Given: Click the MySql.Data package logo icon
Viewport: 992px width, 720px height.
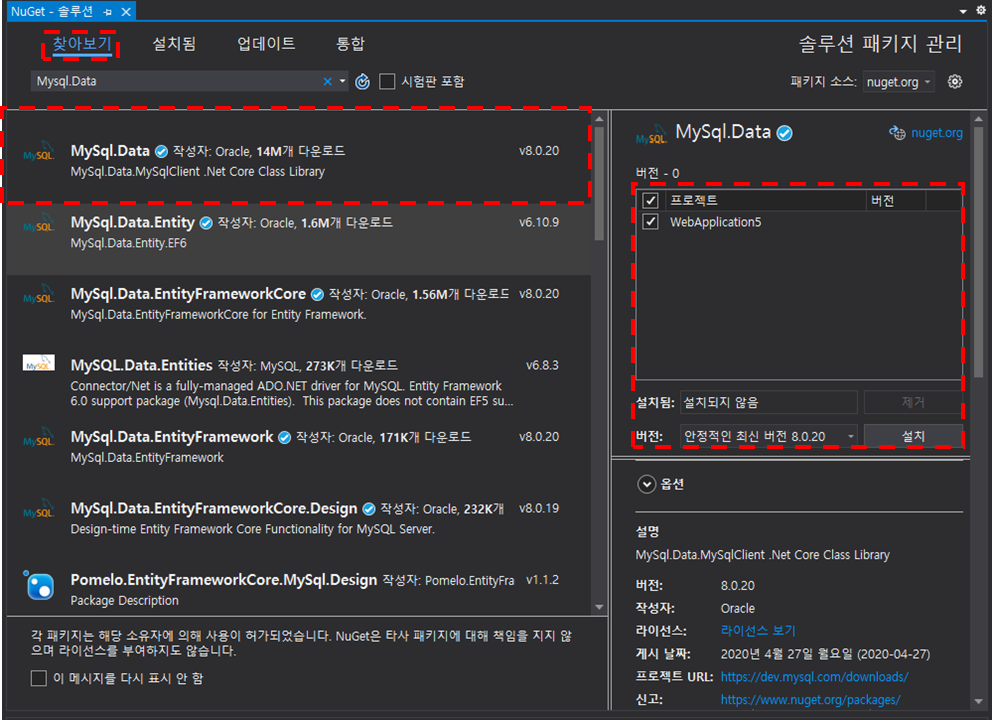Looking at the screenshot, I should tap(39, 152).
